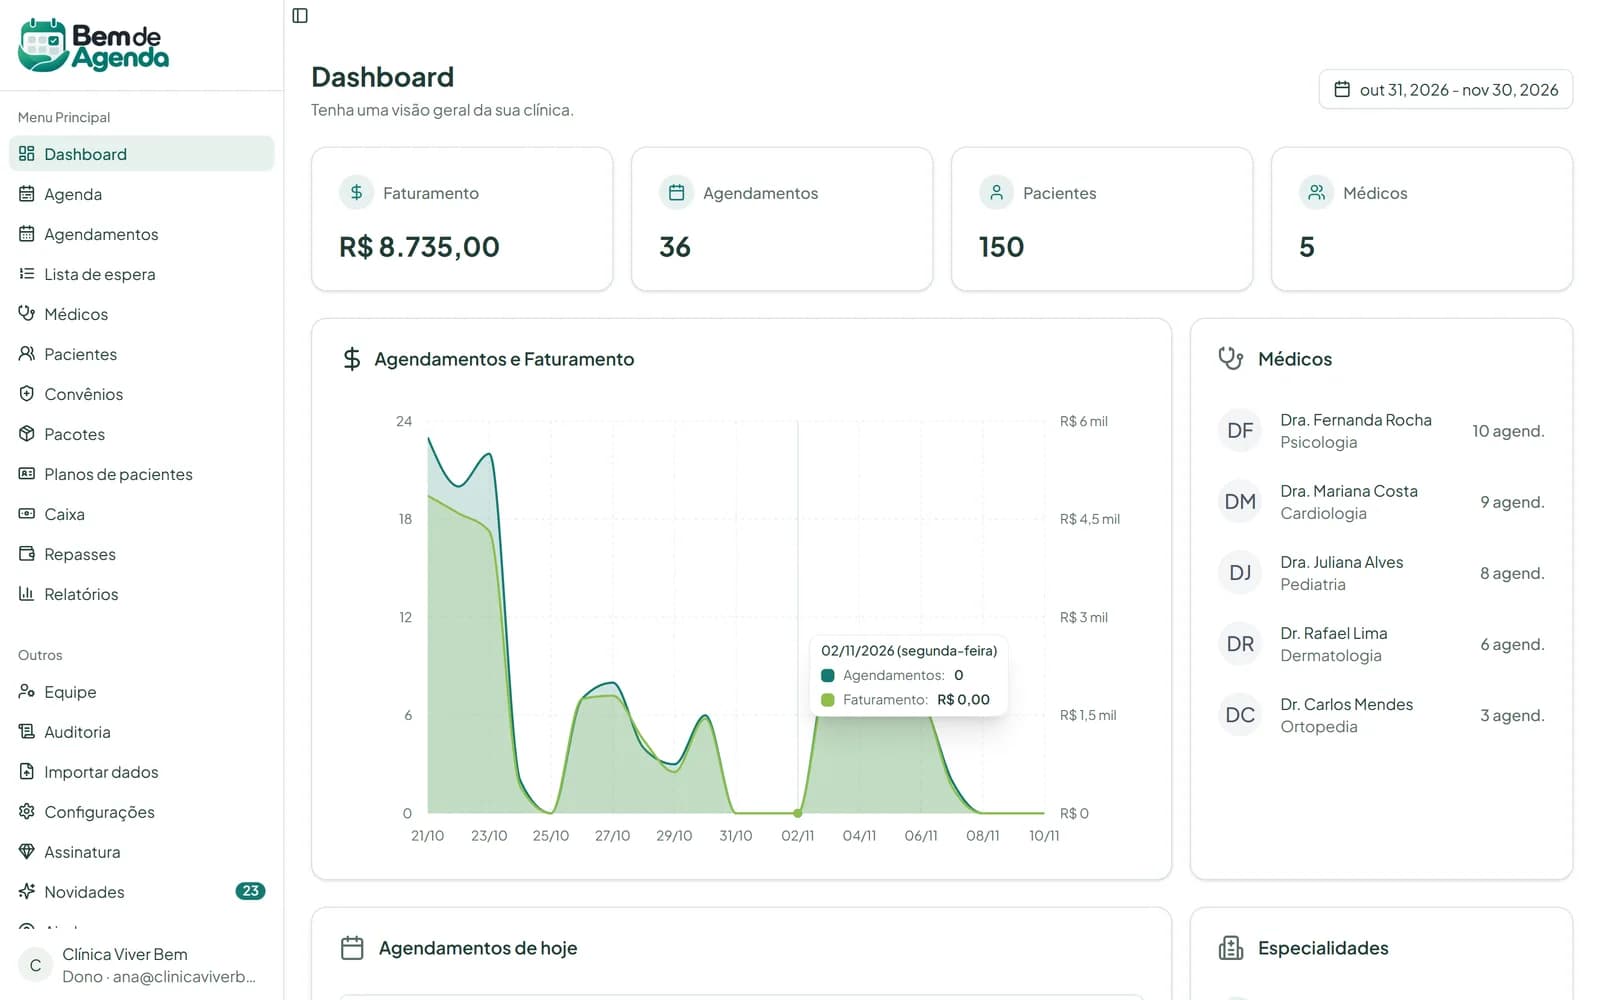Click the Assinatura diamond icon
Image resolution: width=1600 pixels, height=1000 pixels.
click(x=27, y=852)
